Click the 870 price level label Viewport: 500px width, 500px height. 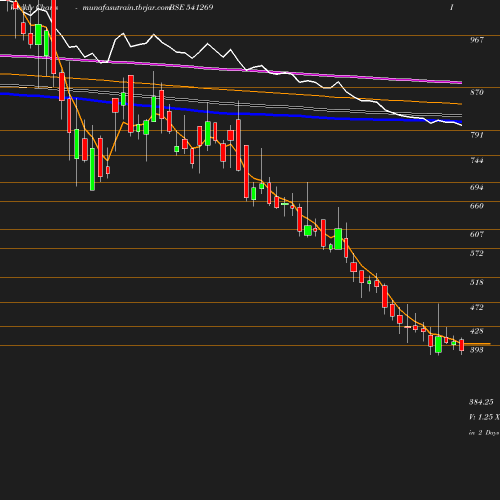pos(477,92)
